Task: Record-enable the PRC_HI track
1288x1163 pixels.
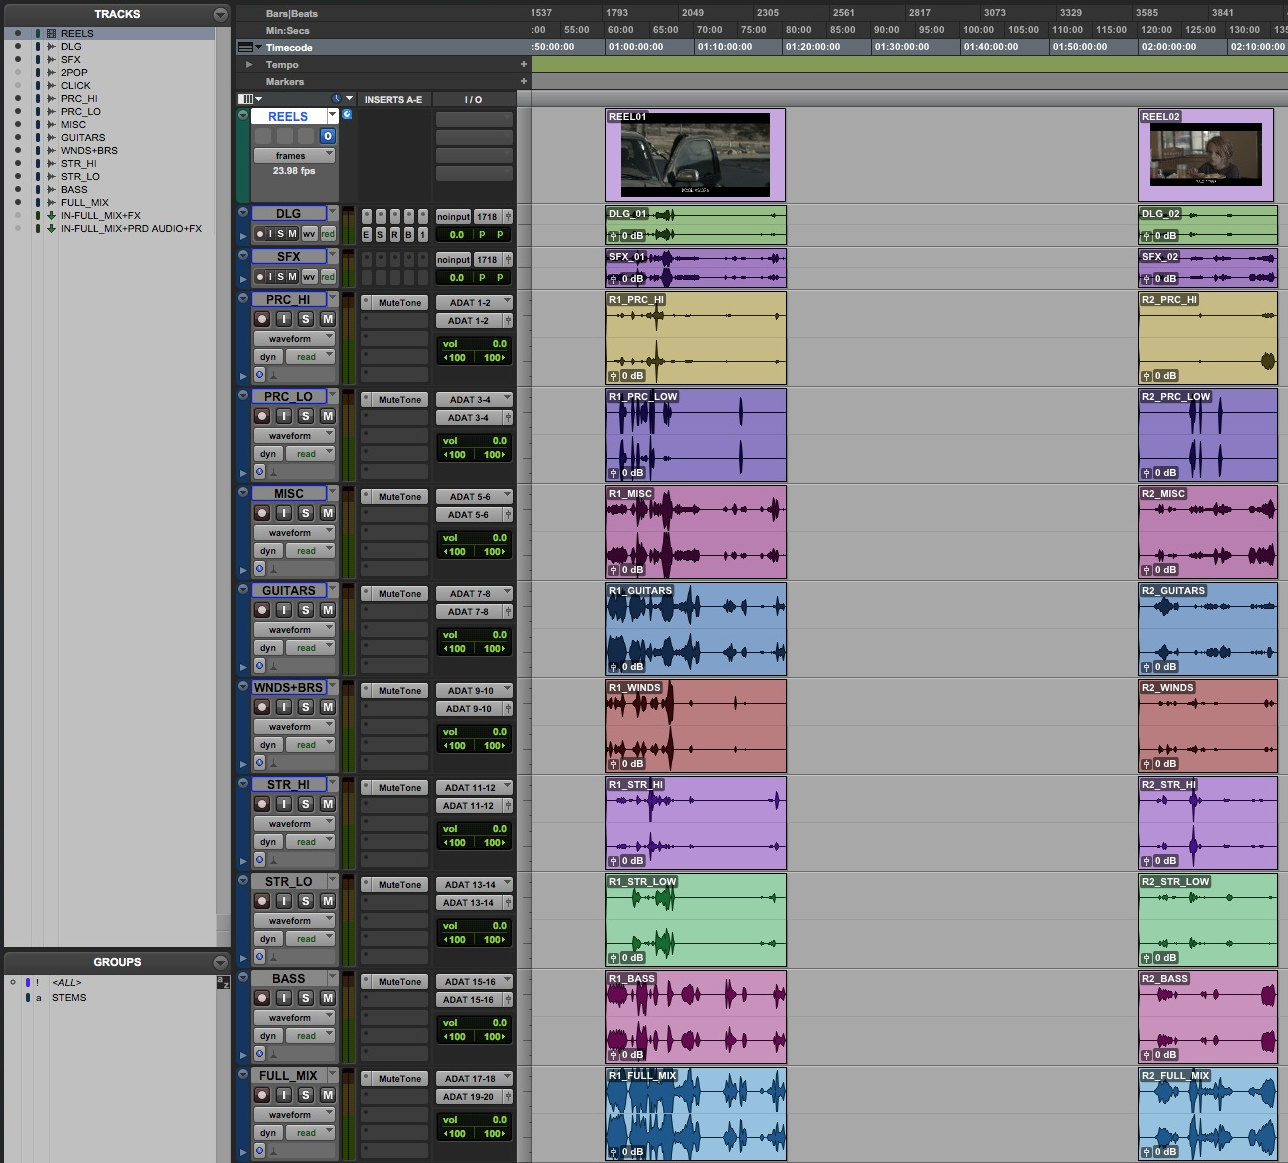Action: pyautogui.click(x=262, y=319)
